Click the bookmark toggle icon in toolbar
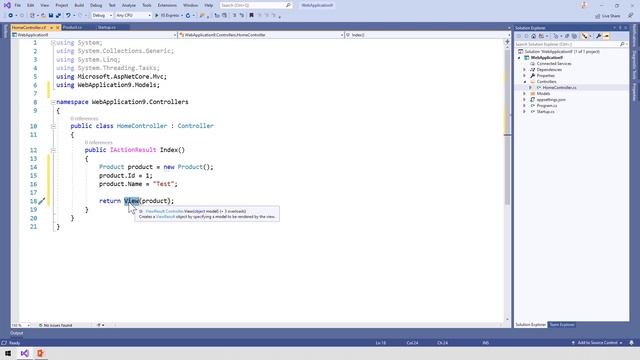 pyautogui.click(x=251, y=16)
